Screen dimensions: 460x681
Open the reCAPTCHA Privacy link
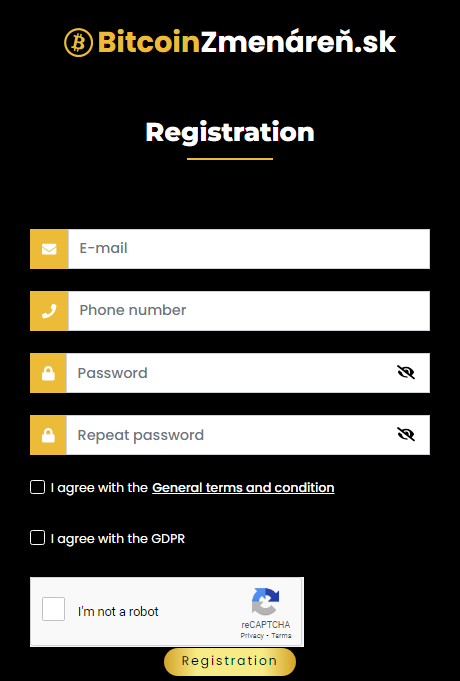click(252, 635)
